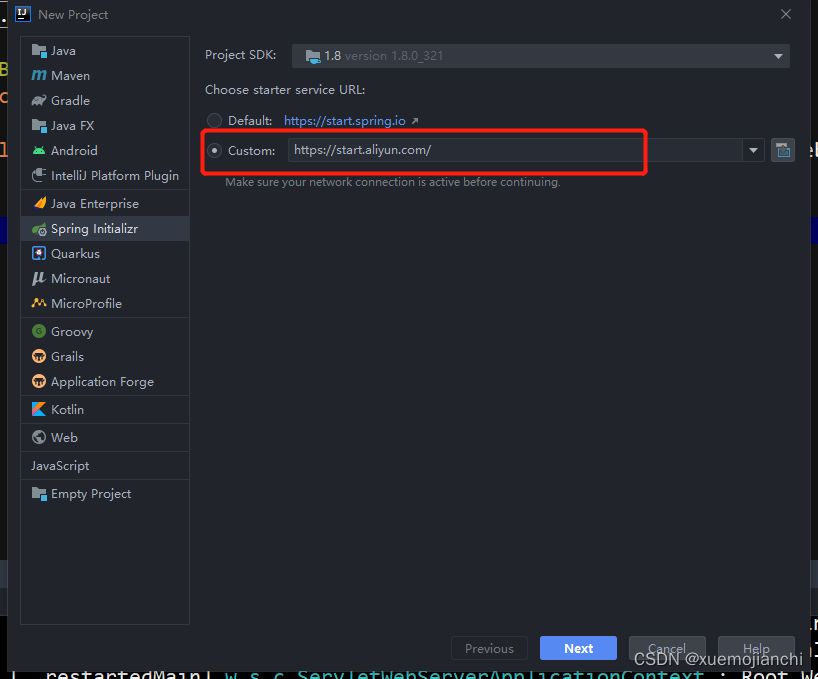Close the New Project dialog
Image resolution: width=818 pixels, height=679 pixels.
coord(786,14)
